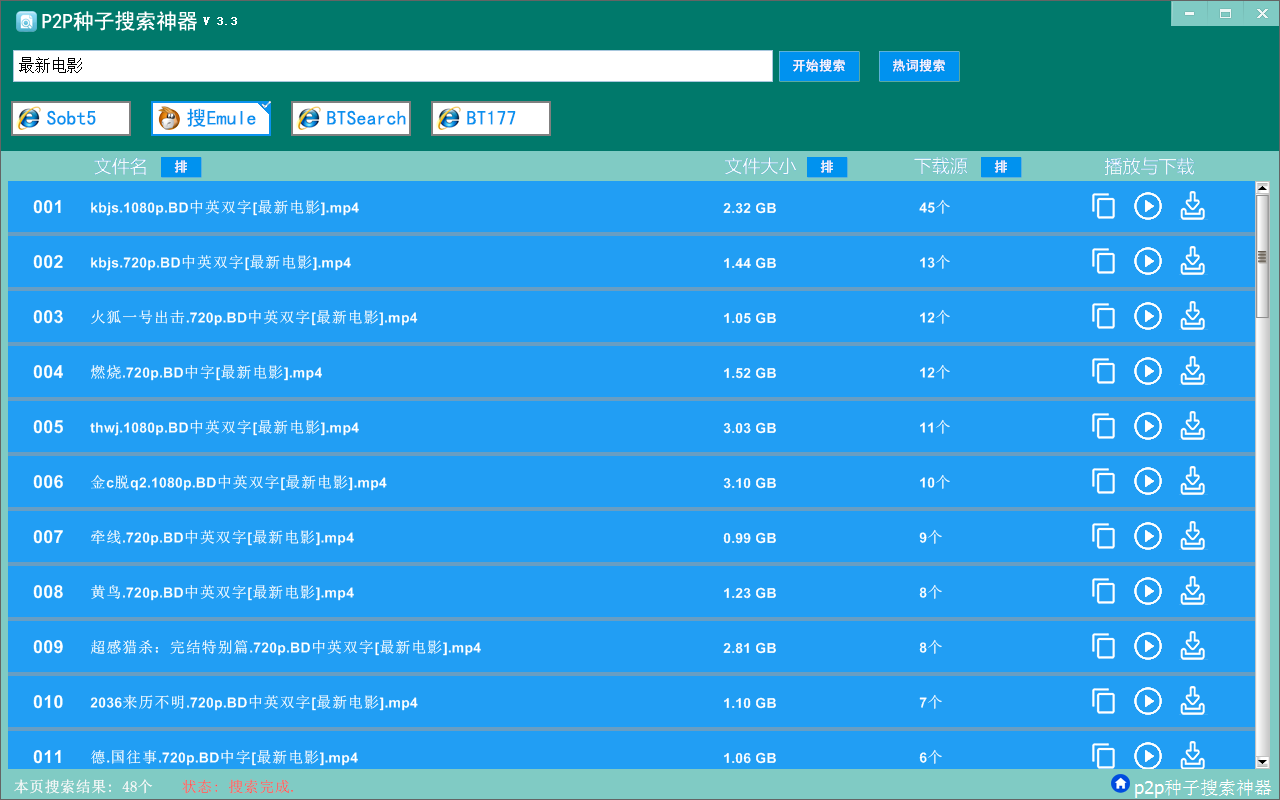Image resolution: width=1280 pixels, height=800 pixels.
Task: Play 火狐一号出击 row 003
Action: 1148,317
